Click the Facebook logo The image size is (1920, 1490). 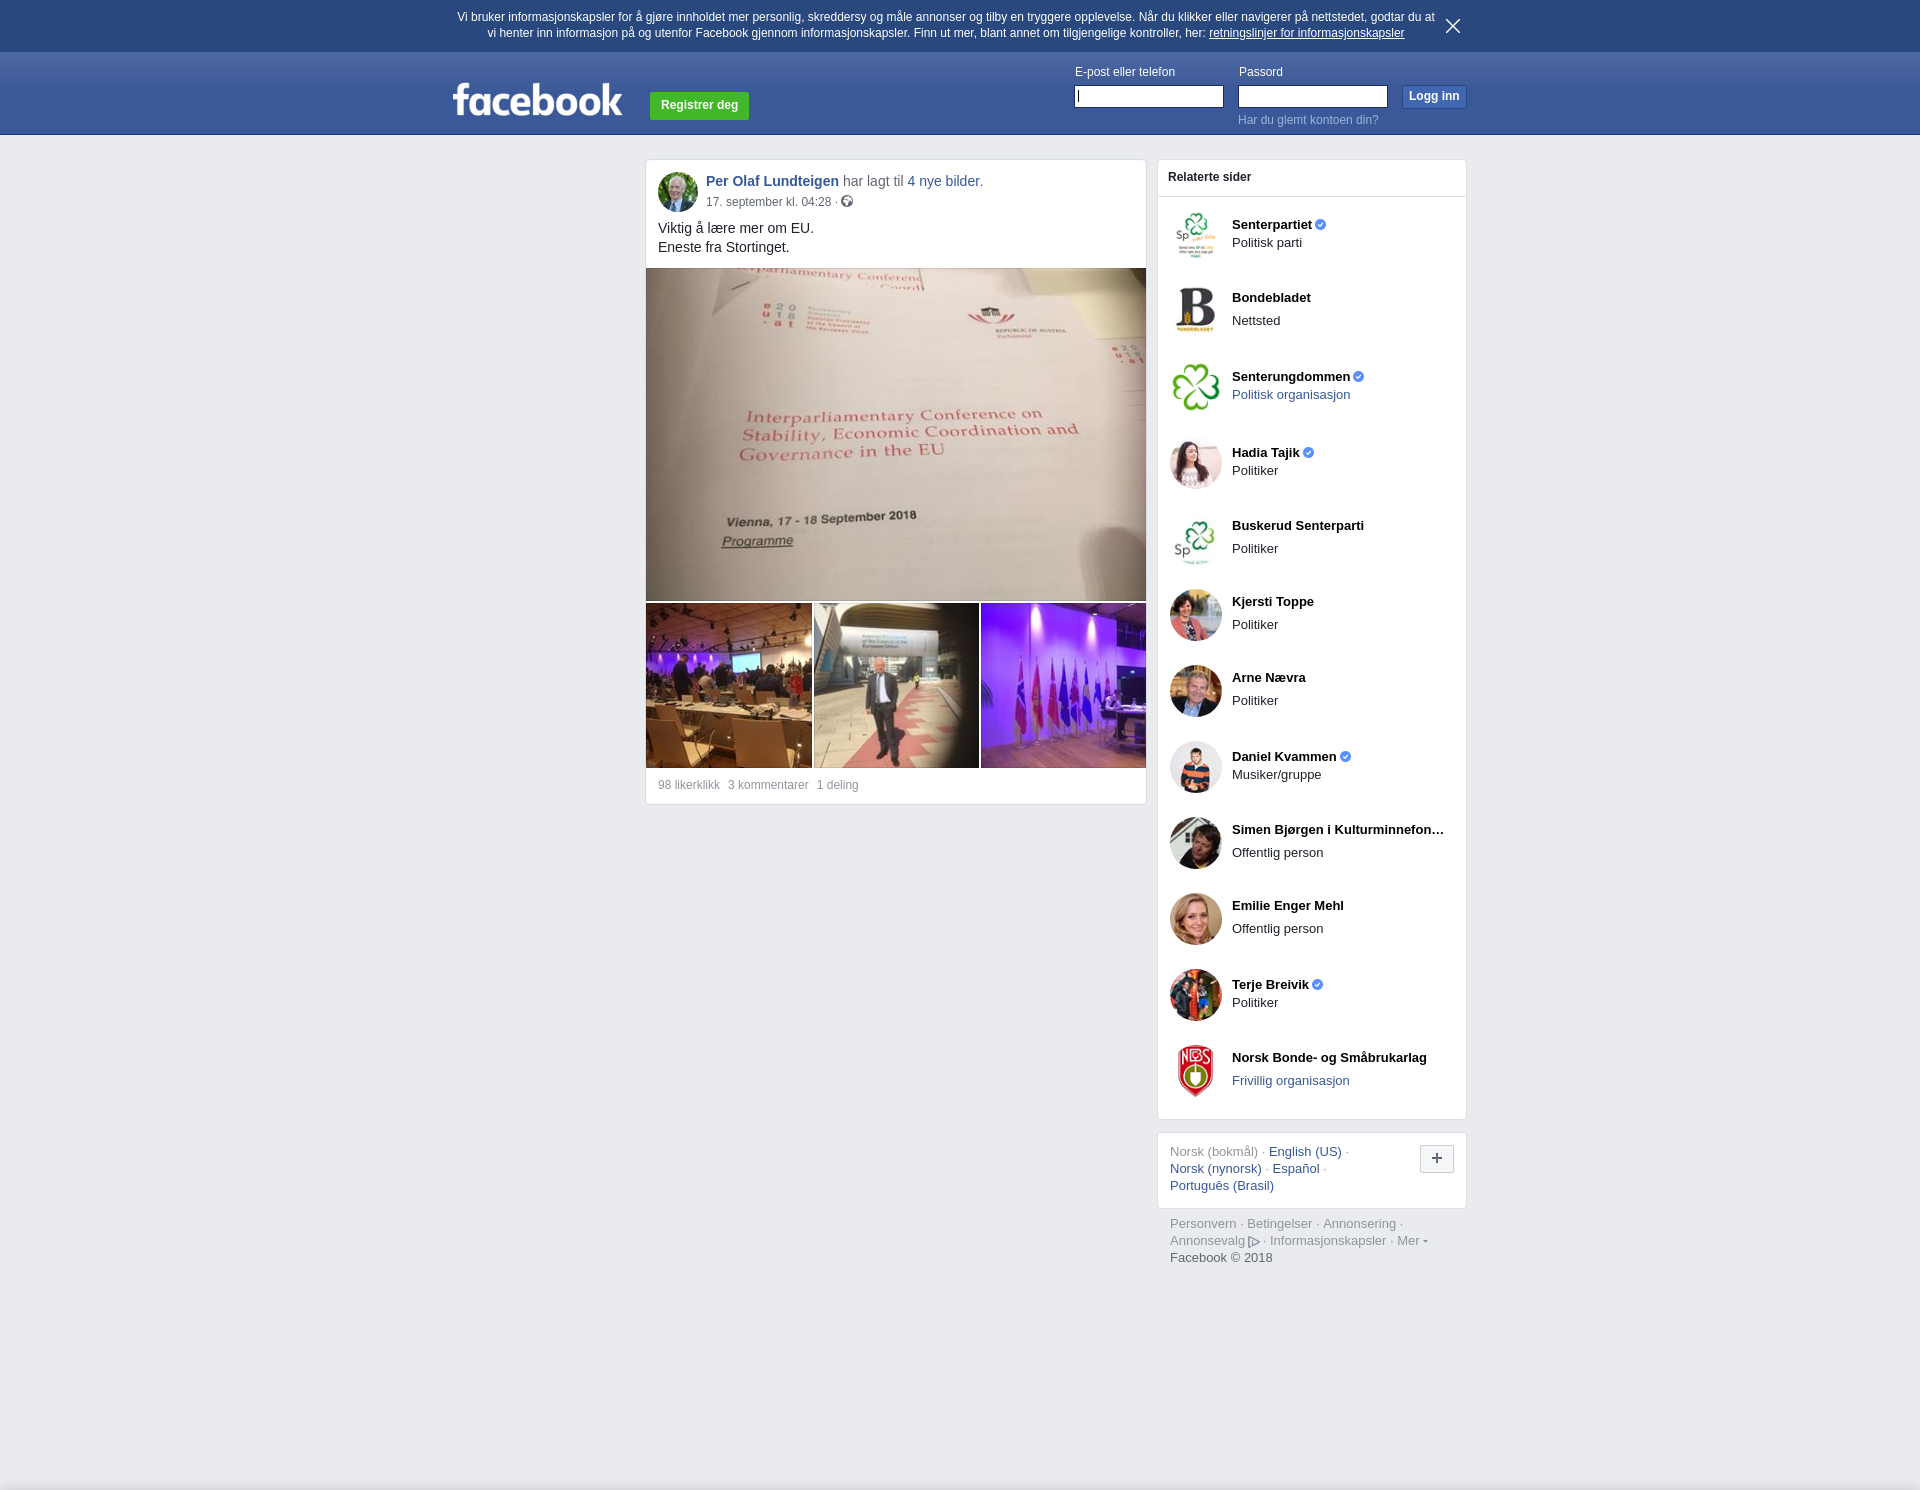(537, 99)
